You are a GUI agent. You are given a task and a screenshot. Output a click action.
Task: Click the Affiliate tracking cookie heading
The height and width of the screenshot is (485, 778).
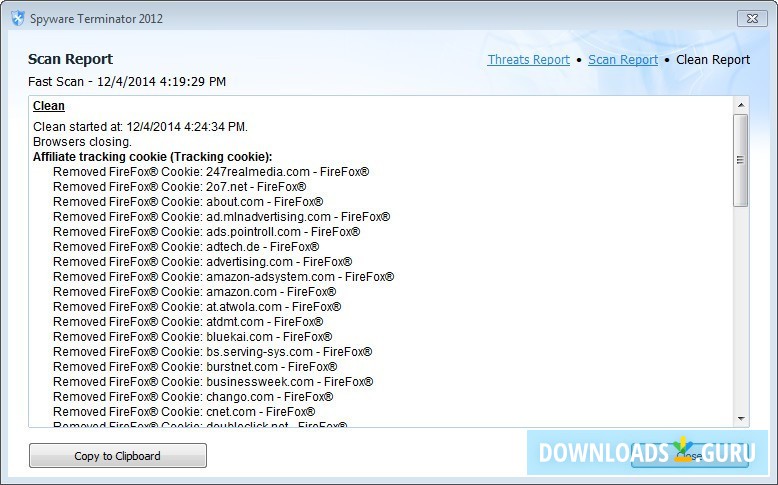pos(153,157)
